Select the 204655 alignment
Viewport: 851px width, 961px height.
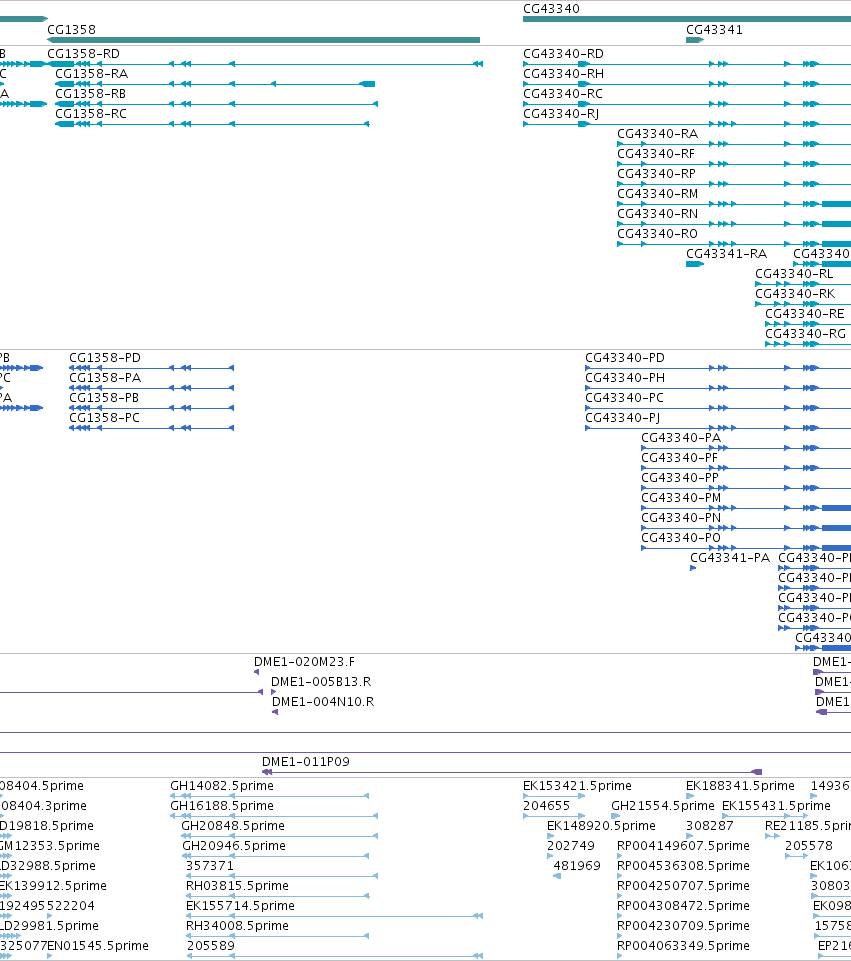tap(547, 805)
